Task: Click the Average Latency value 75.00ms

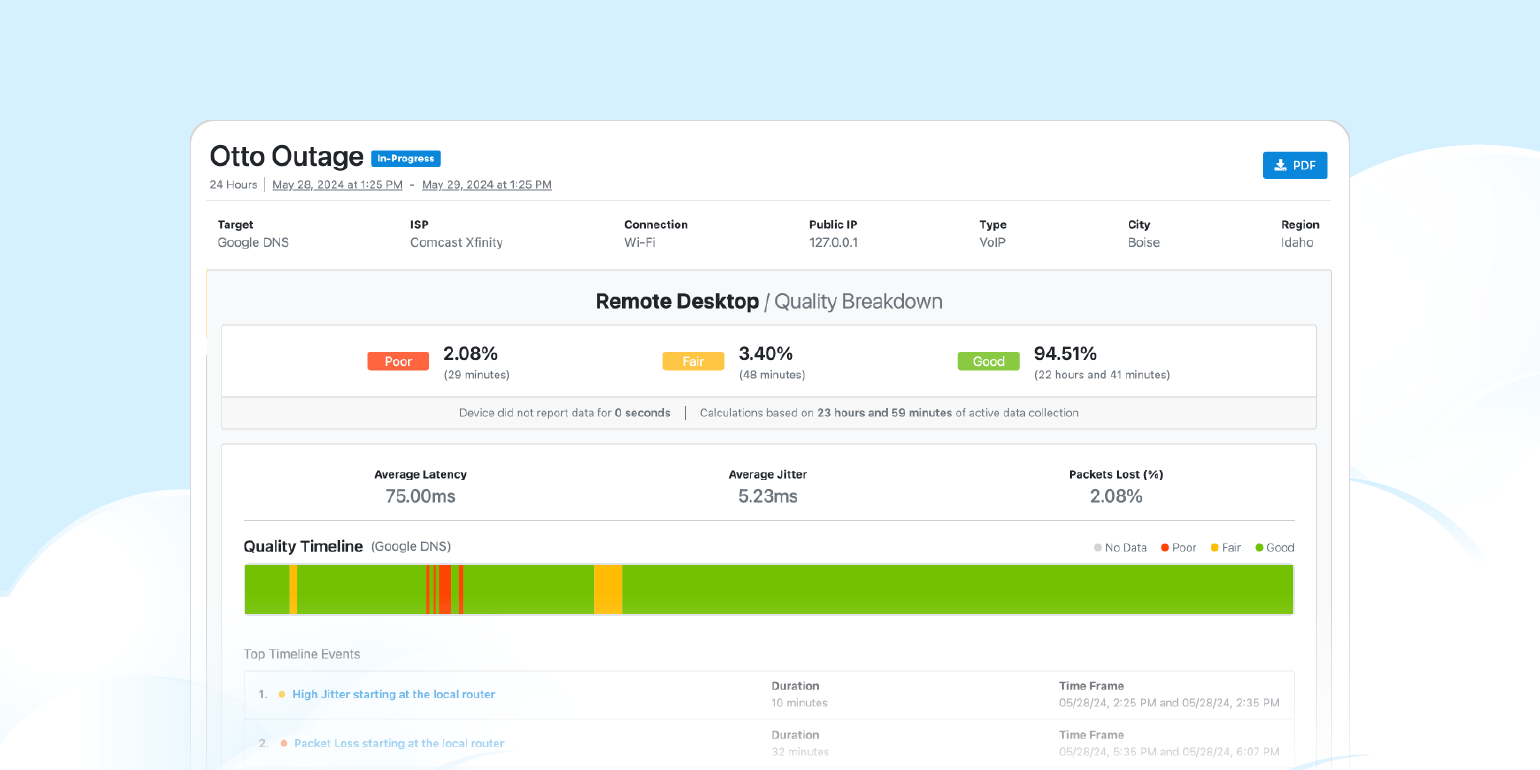Action: (x=420, y=496)
